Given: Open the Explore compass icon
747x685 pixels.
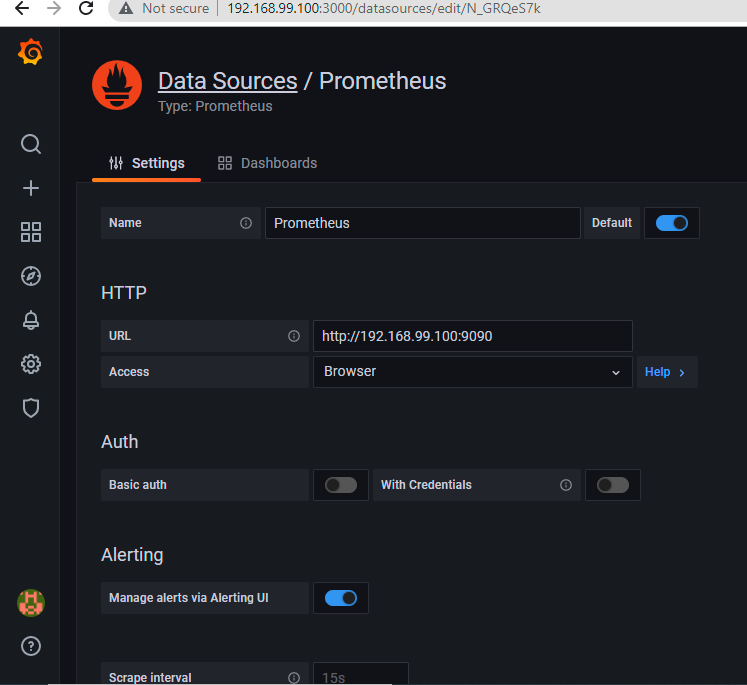Looking at the screenshot, I should point(31,276).
